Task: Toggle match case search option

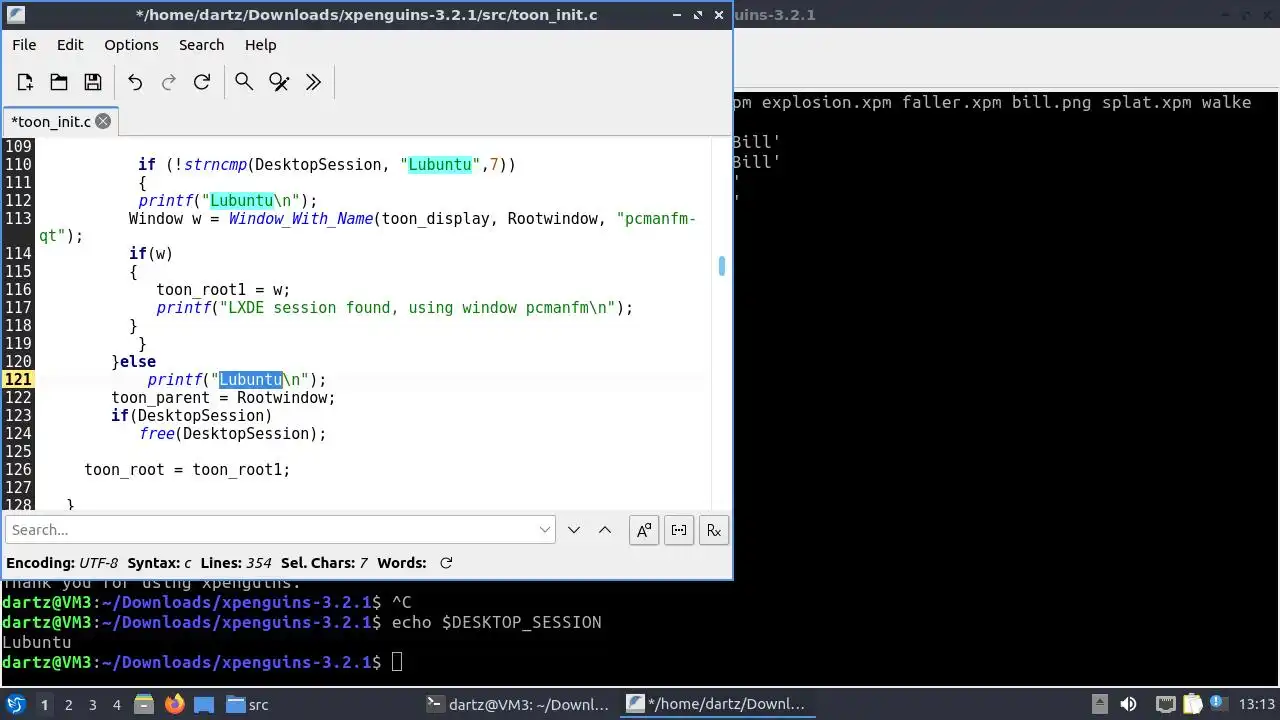Action: [x=644, y=530]
